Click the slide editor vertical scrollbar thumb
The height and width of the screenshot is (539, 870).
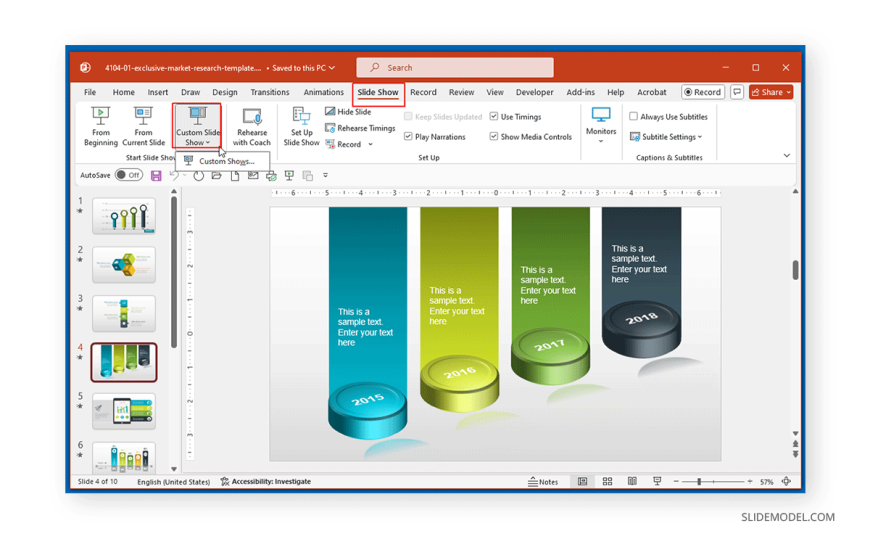tap(795, 270)
